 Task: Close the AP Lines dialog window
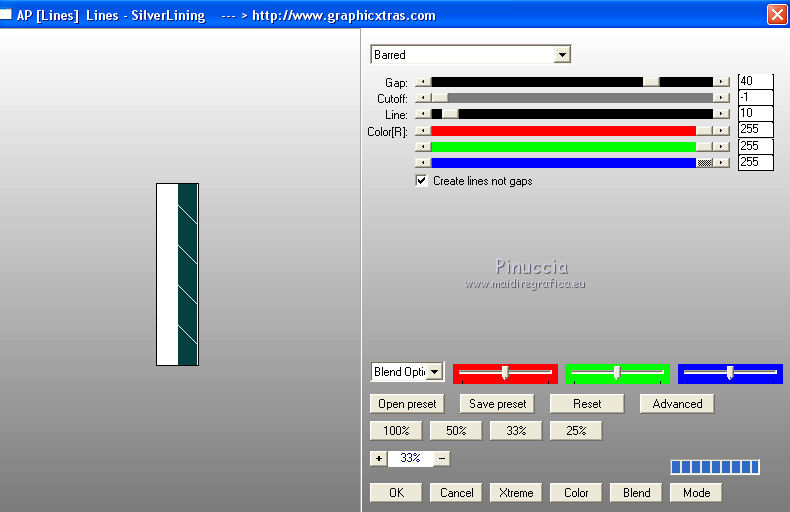(777, 15)
